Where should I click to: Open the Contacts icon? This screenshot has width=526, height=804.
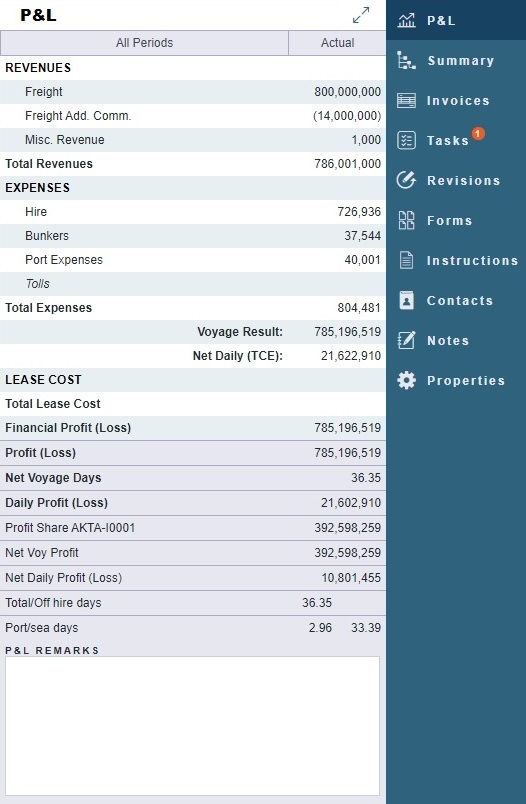click(x=406, y=300)
